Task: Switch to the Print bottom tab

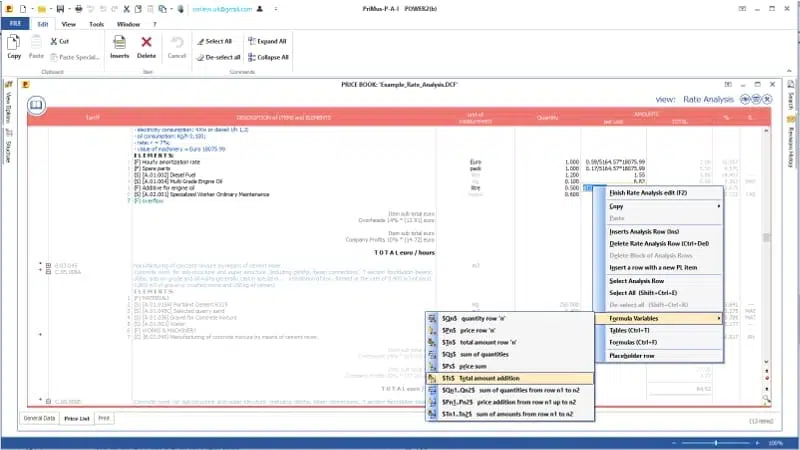Action: click(x=104, y=418)
